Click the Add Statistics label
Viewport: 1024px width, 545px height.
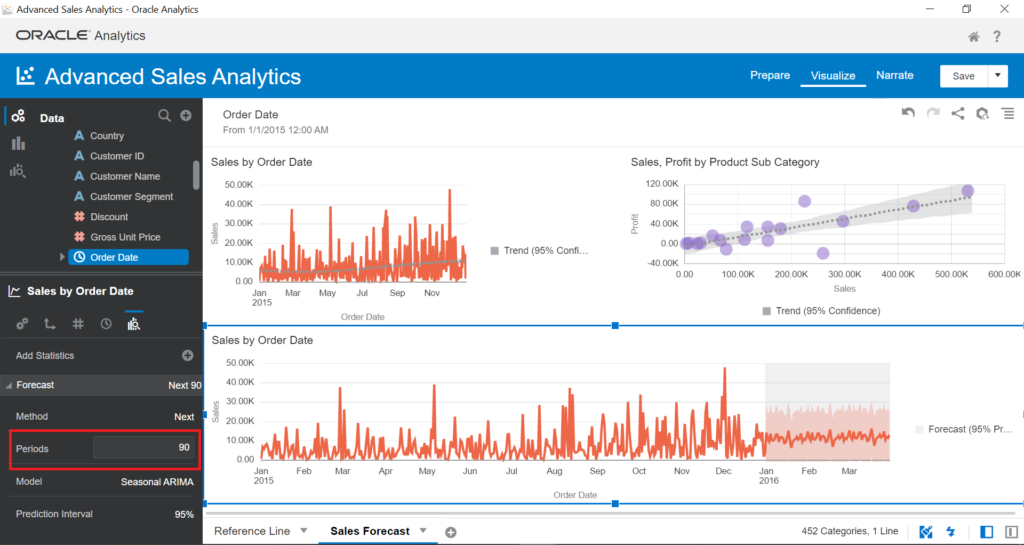(44, 356)
